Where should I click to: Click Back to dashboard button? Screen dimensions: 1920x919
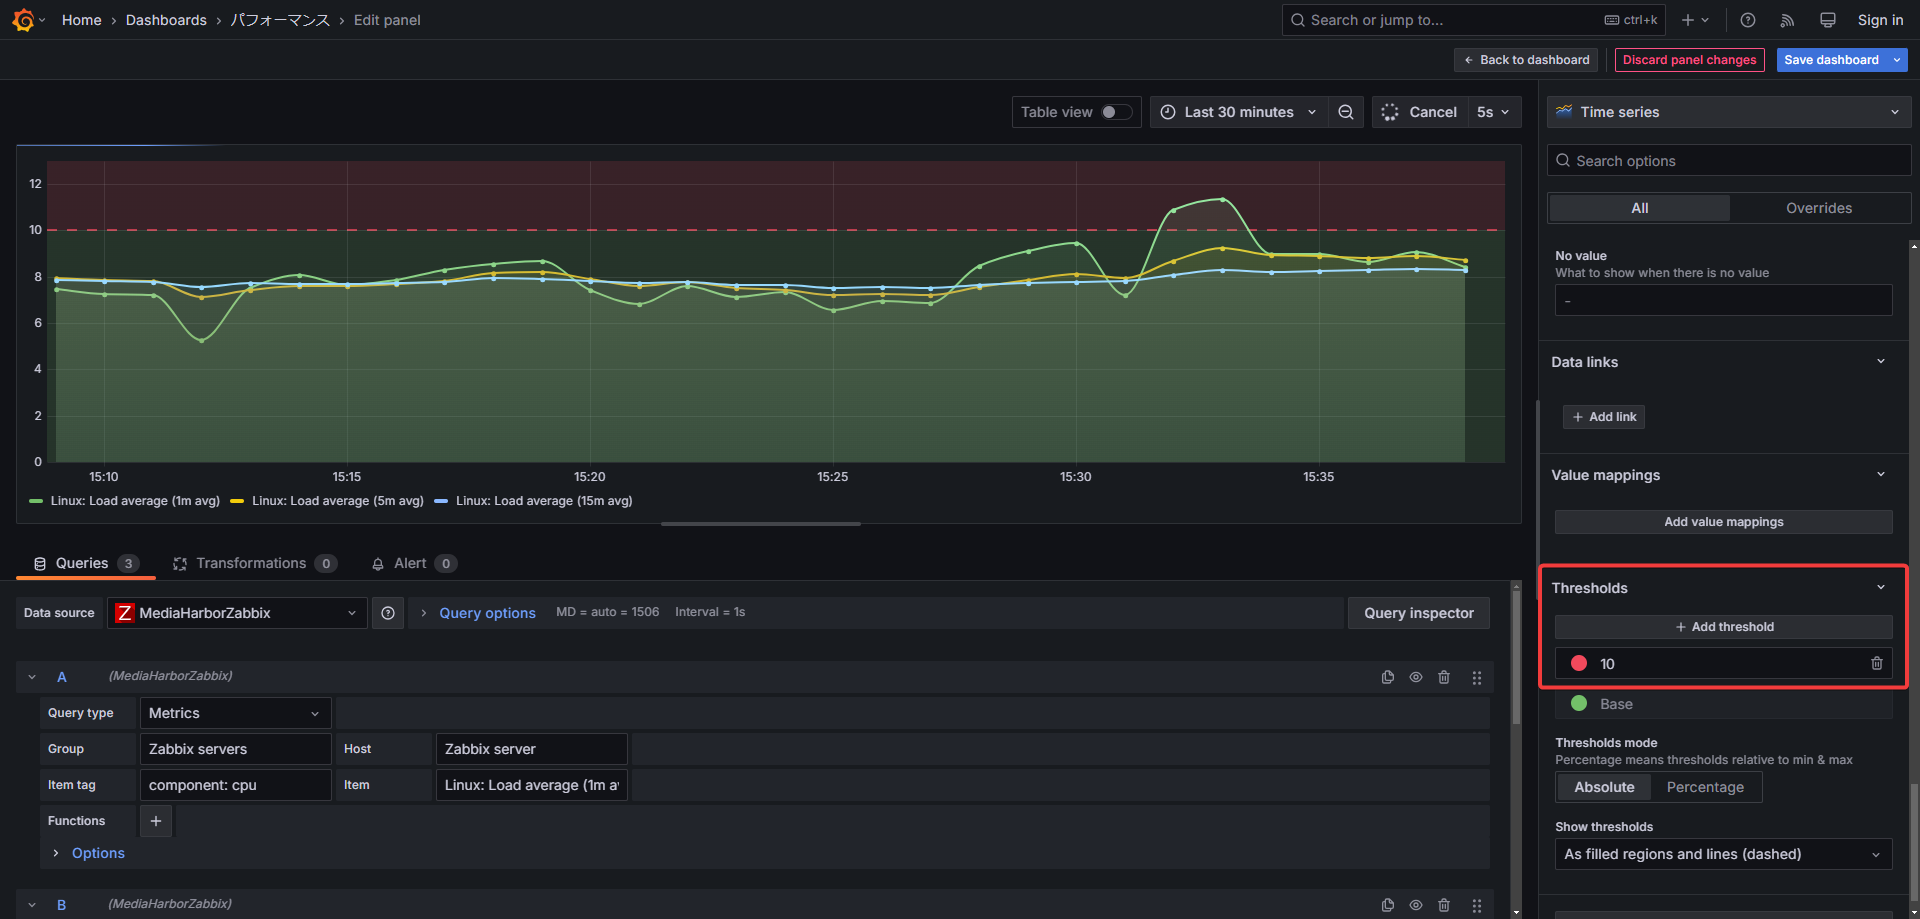[x=1526, y=60]
